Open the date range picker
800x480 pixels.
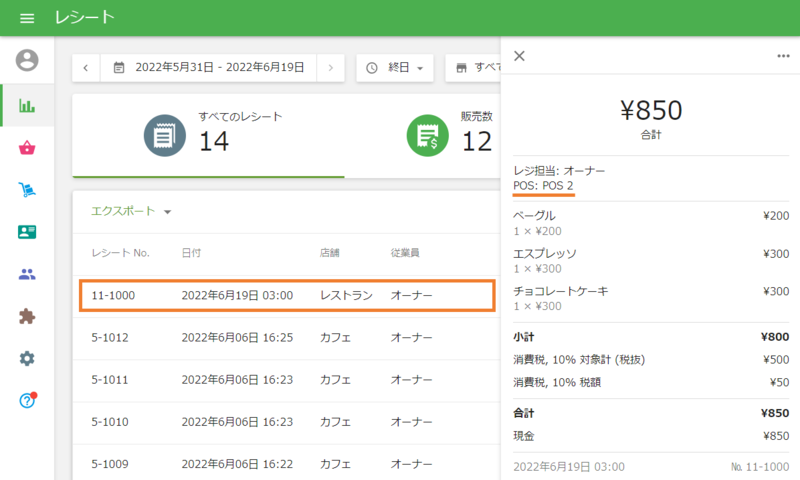pos(208,68)
